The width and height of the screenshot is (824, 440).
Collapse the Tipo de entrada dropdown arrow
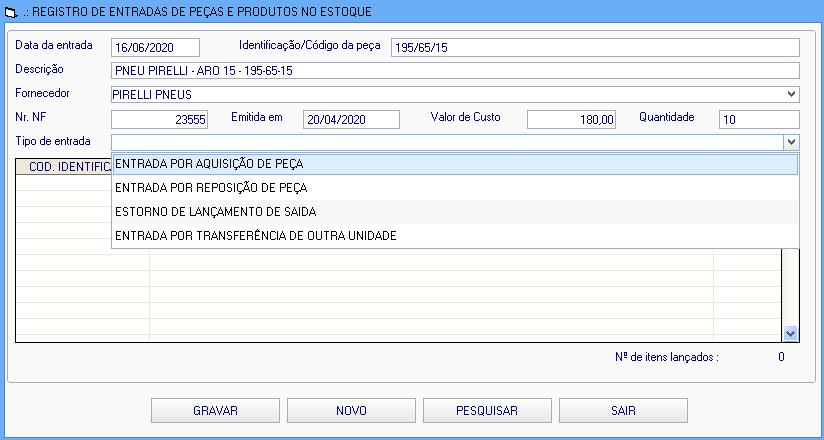tap(791, 142)
